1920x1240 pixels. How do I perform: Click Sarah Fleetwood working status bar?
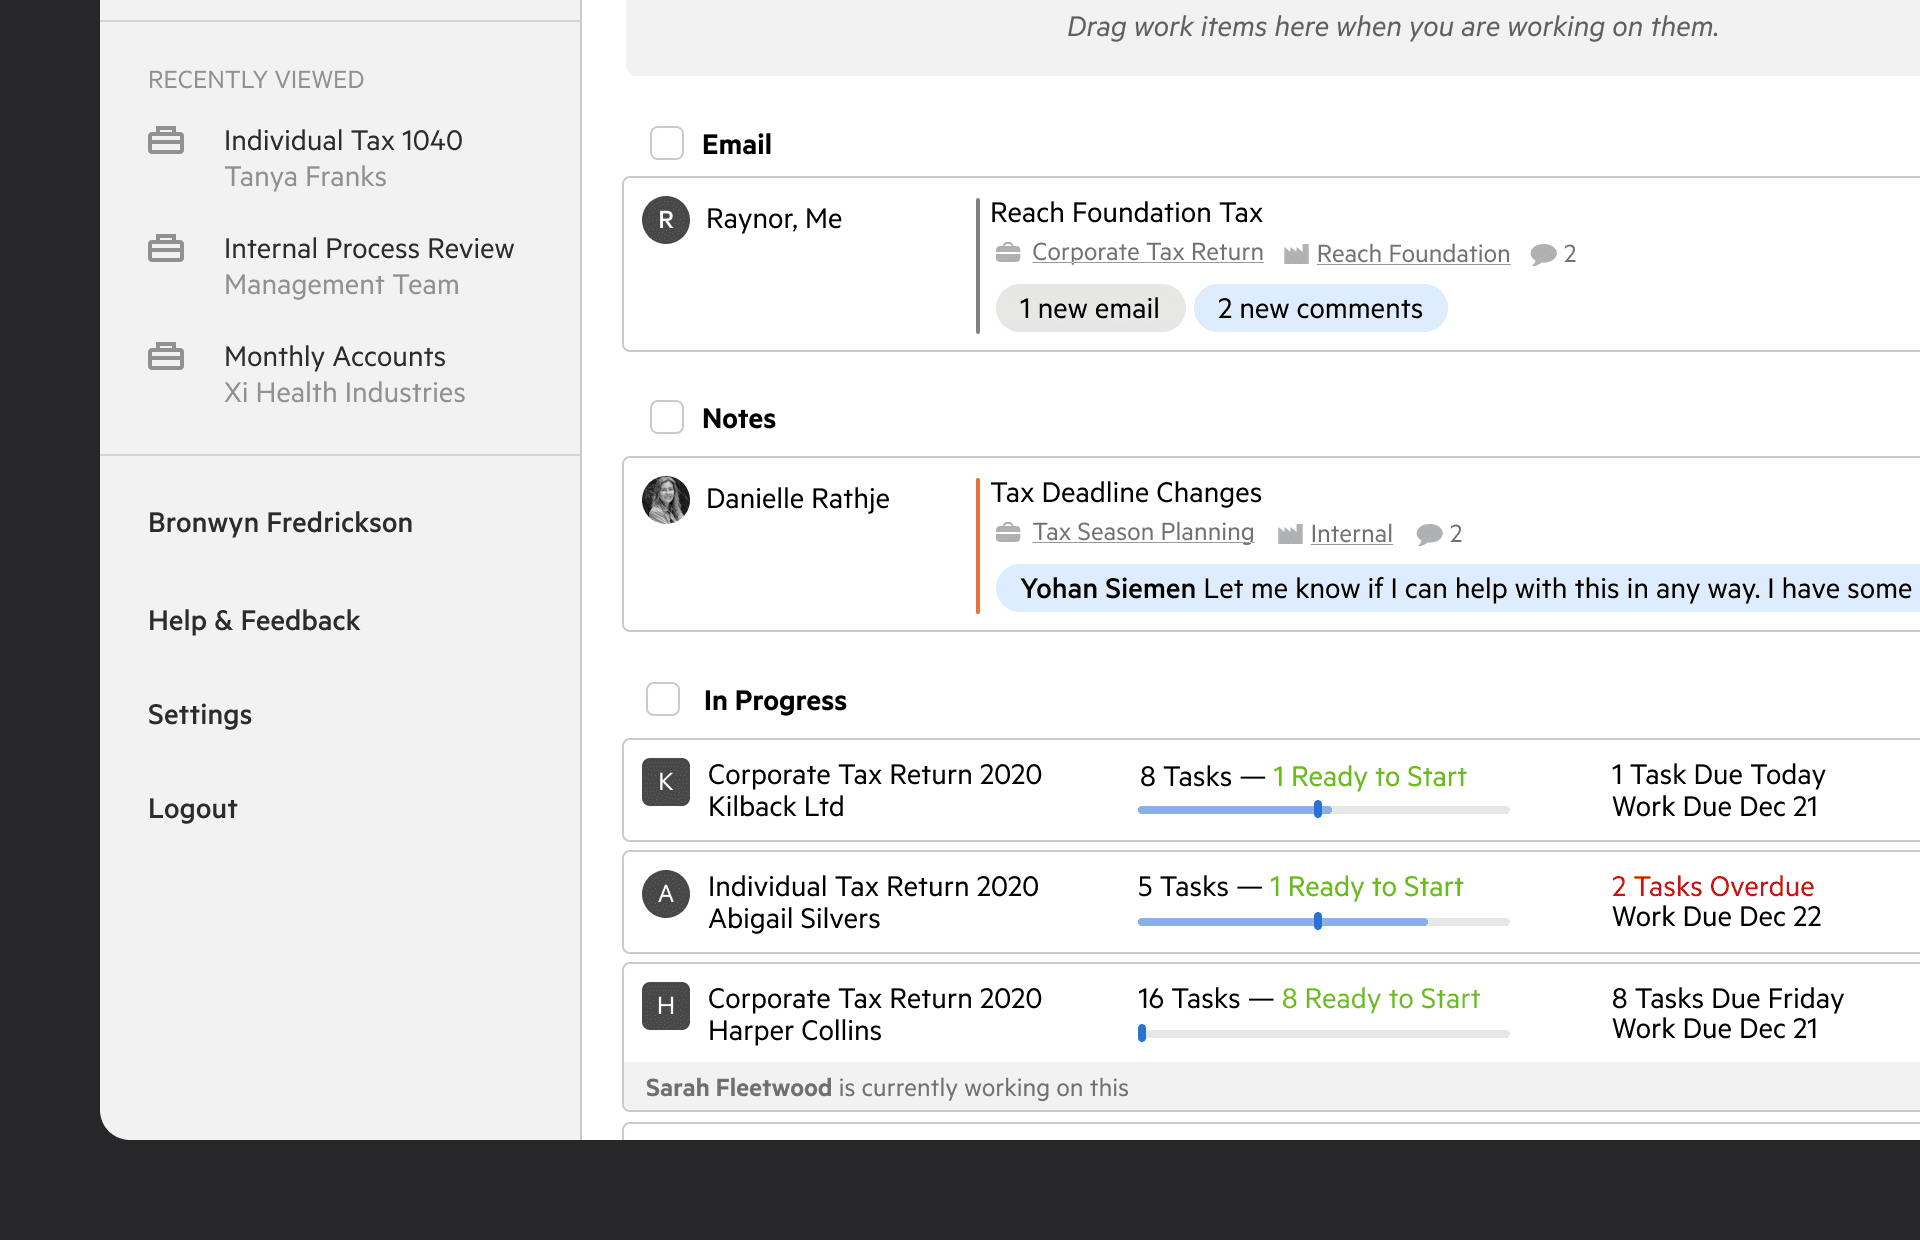[x=1272, y=1087]
